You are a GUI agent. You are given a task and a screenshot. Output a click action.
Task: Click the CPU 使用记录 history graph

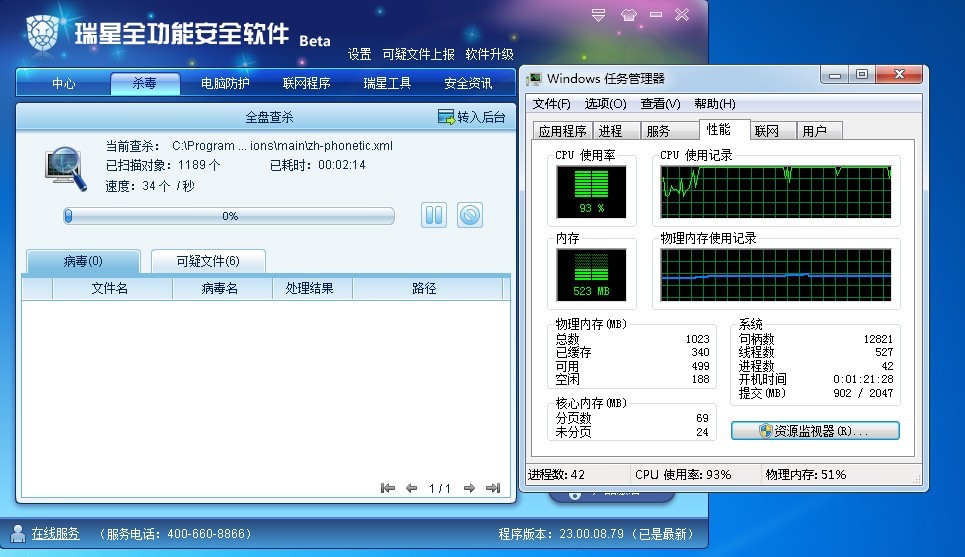(775, 191)
